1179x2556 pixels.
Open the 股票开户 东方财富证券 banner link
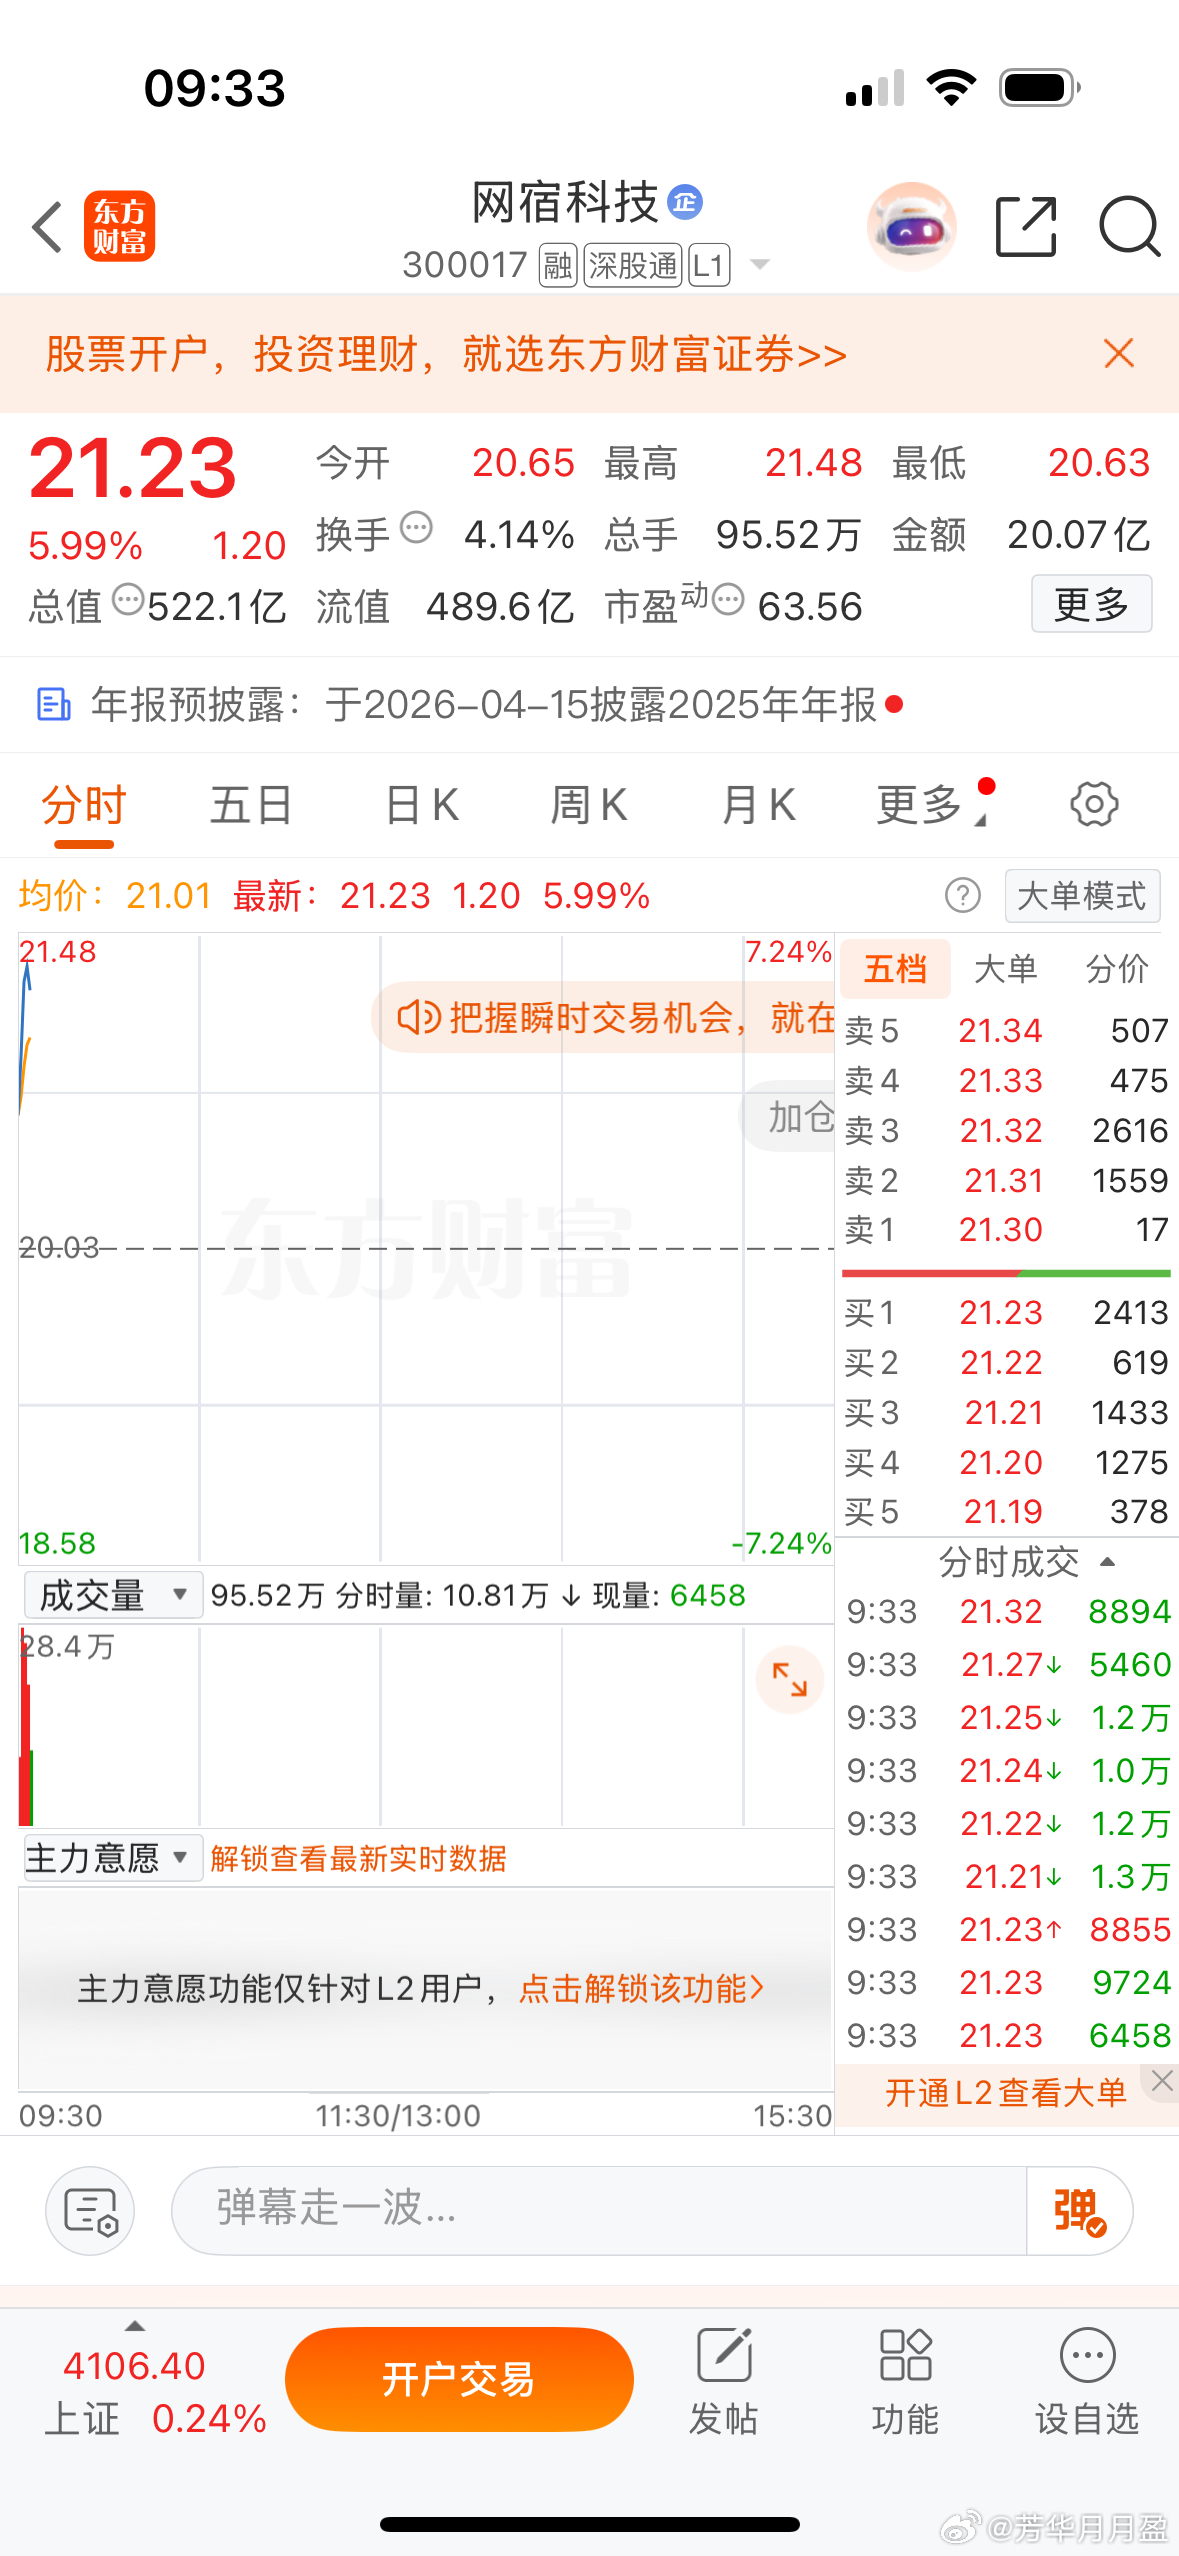point(446,354)
